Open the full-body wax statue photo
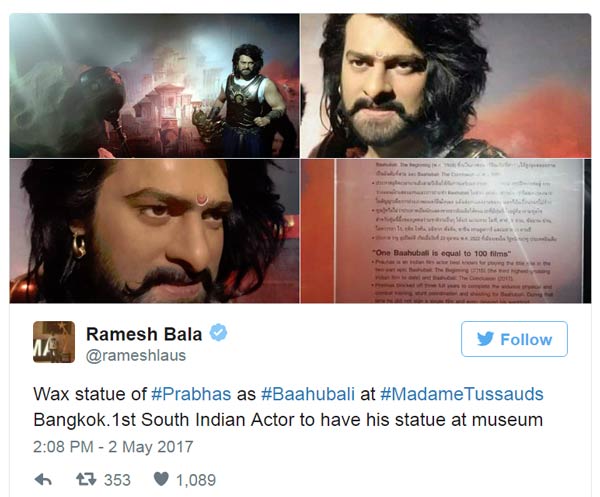 [154, 86]
